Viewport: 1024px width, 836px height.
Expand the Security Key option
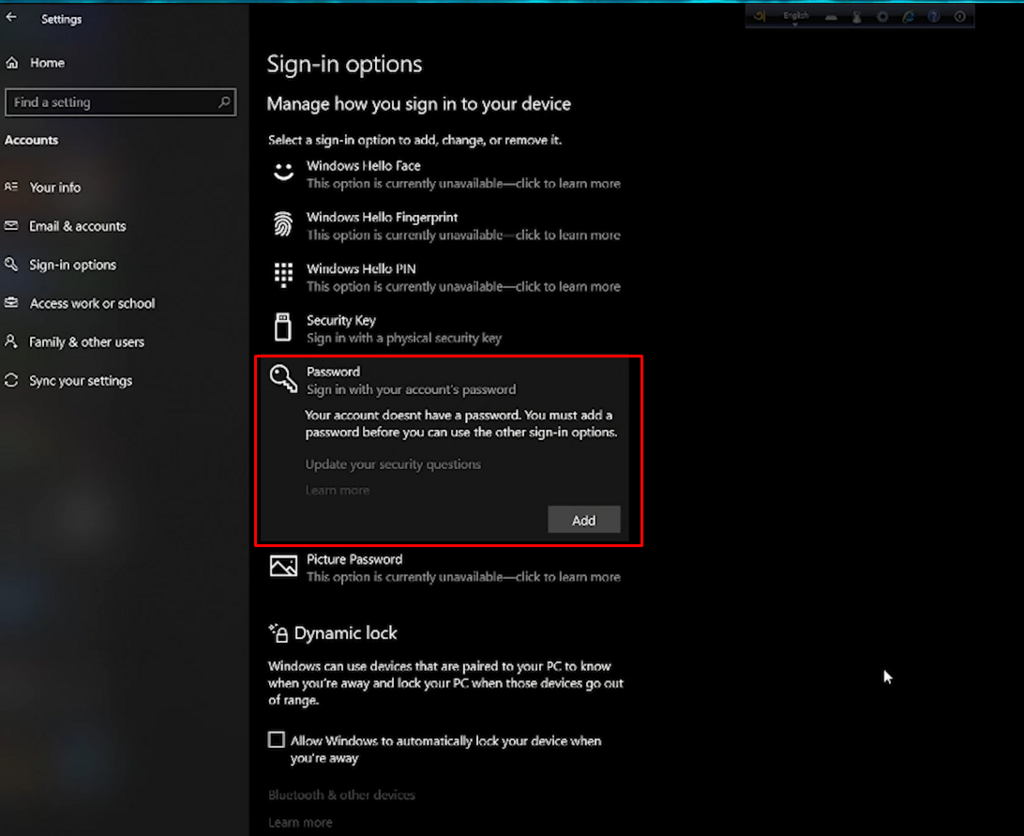(x=444, y=329)
